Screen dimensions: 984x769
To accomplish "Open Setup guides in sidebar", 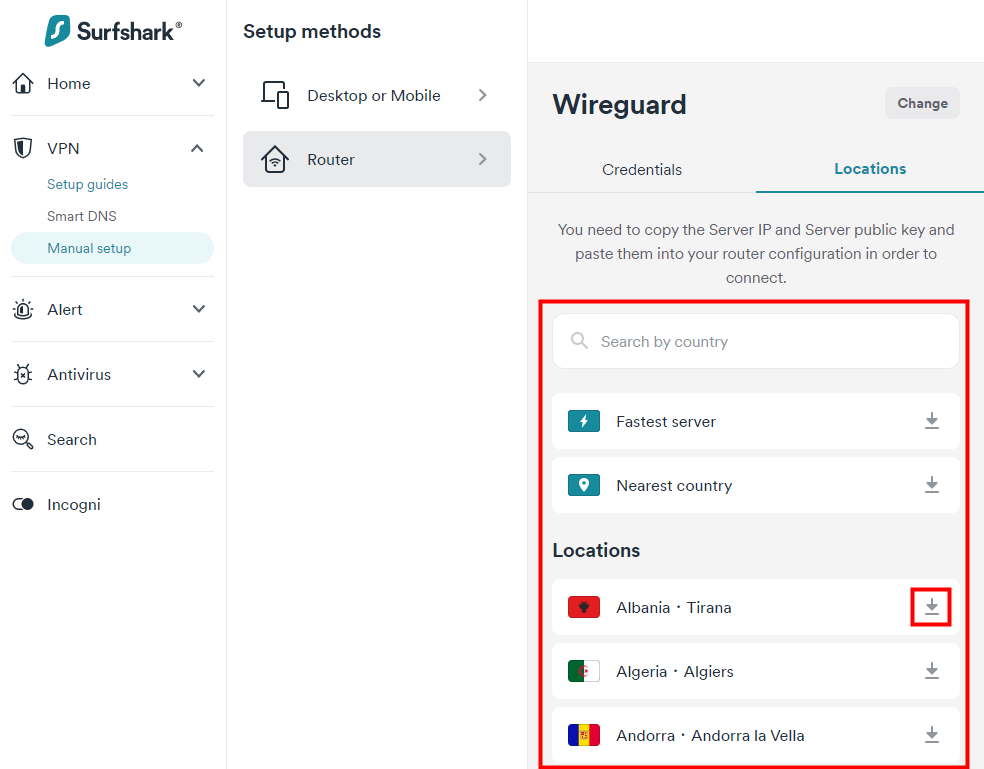I will point(87,184).
